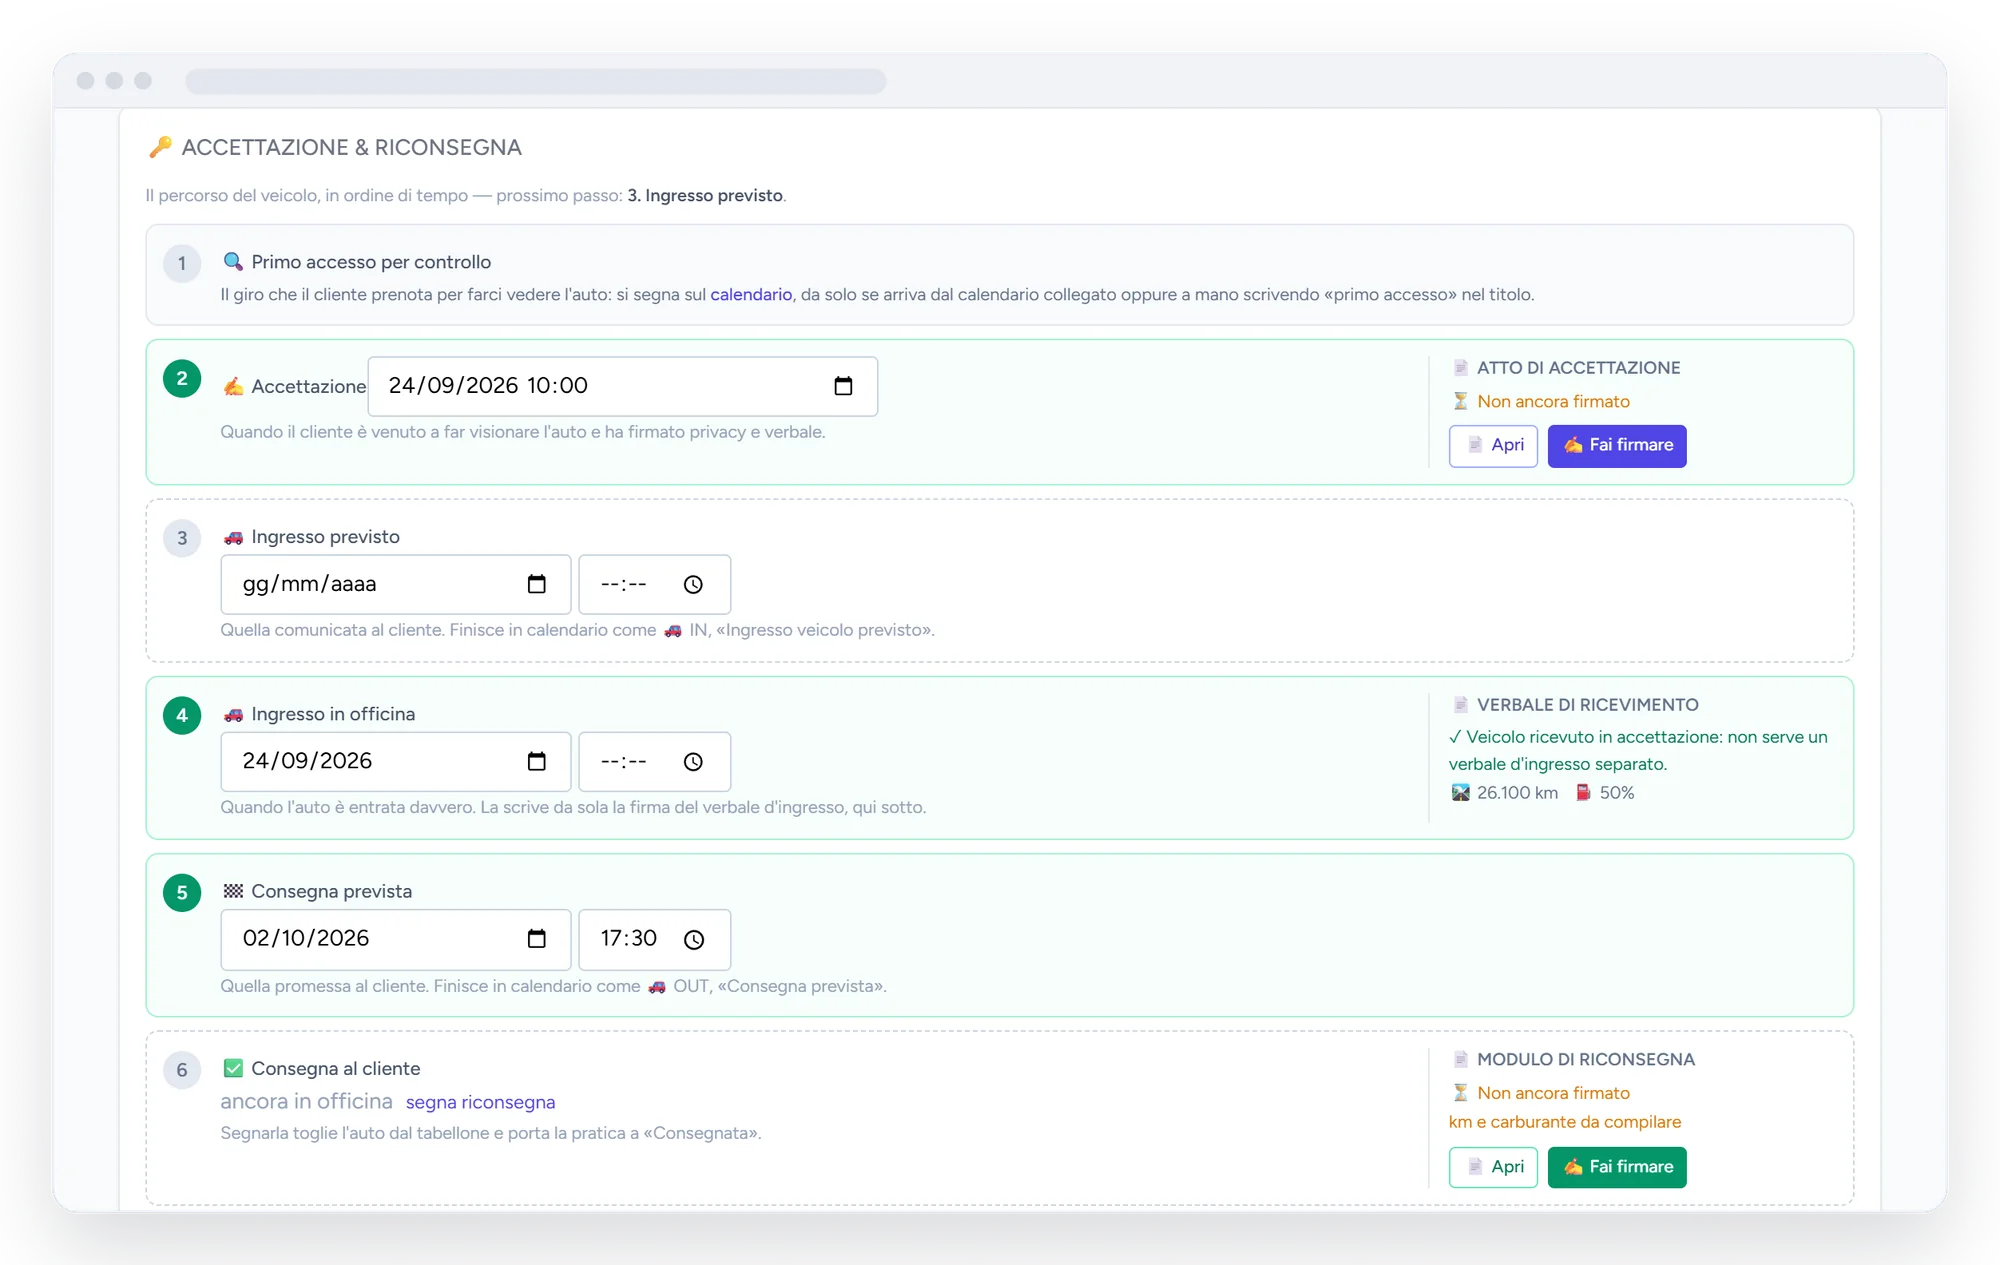
Task: Click the fuel pump icon beside 50%
Action: coord(1583,792)
